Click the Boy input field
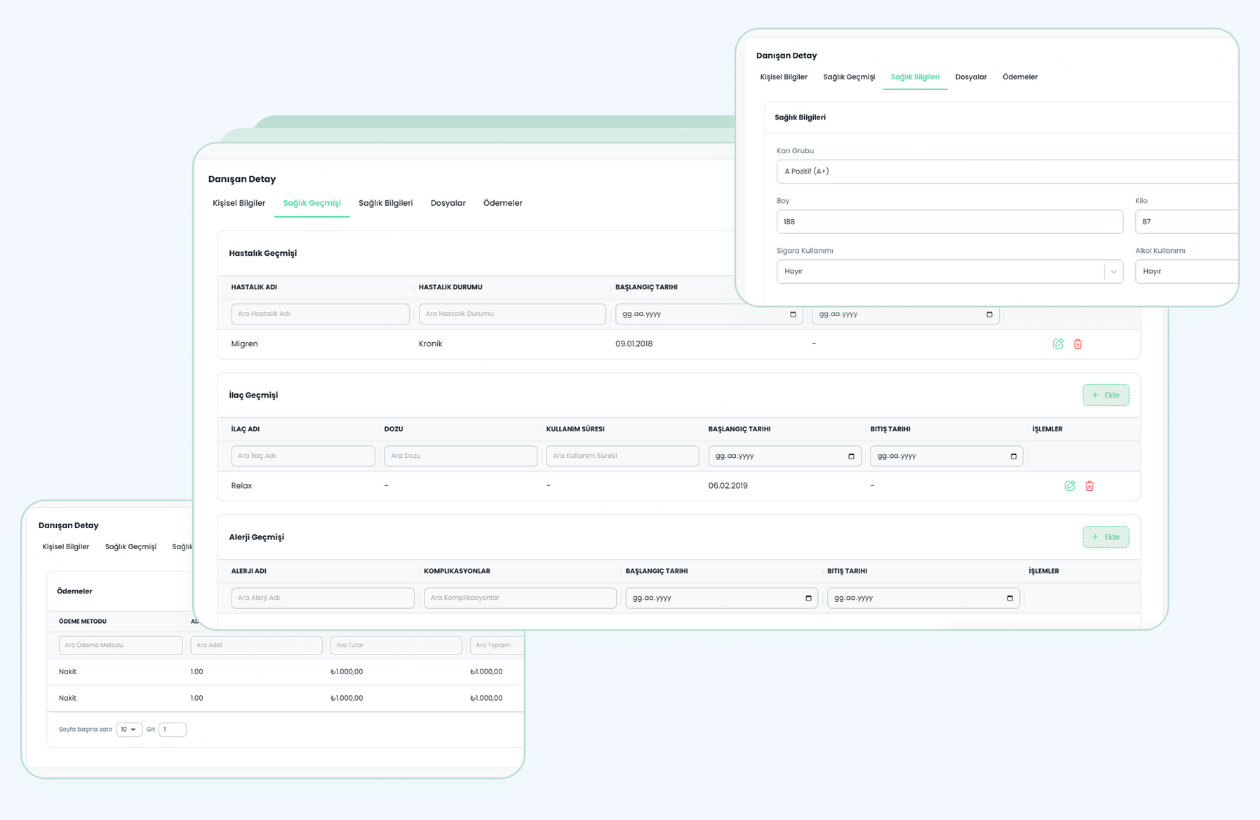This screenshot has width=1260, height=820. point(949,221)
